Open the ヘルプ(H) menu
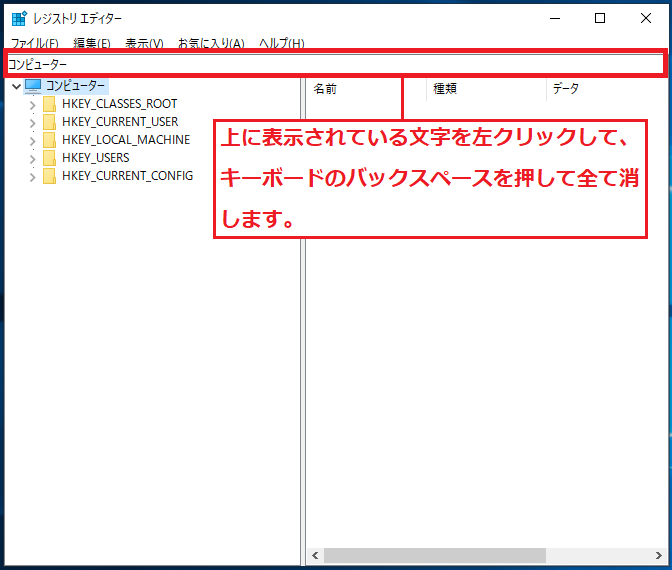Image resolution: width=672 pixels, height=570 pixels. (282, 43)
